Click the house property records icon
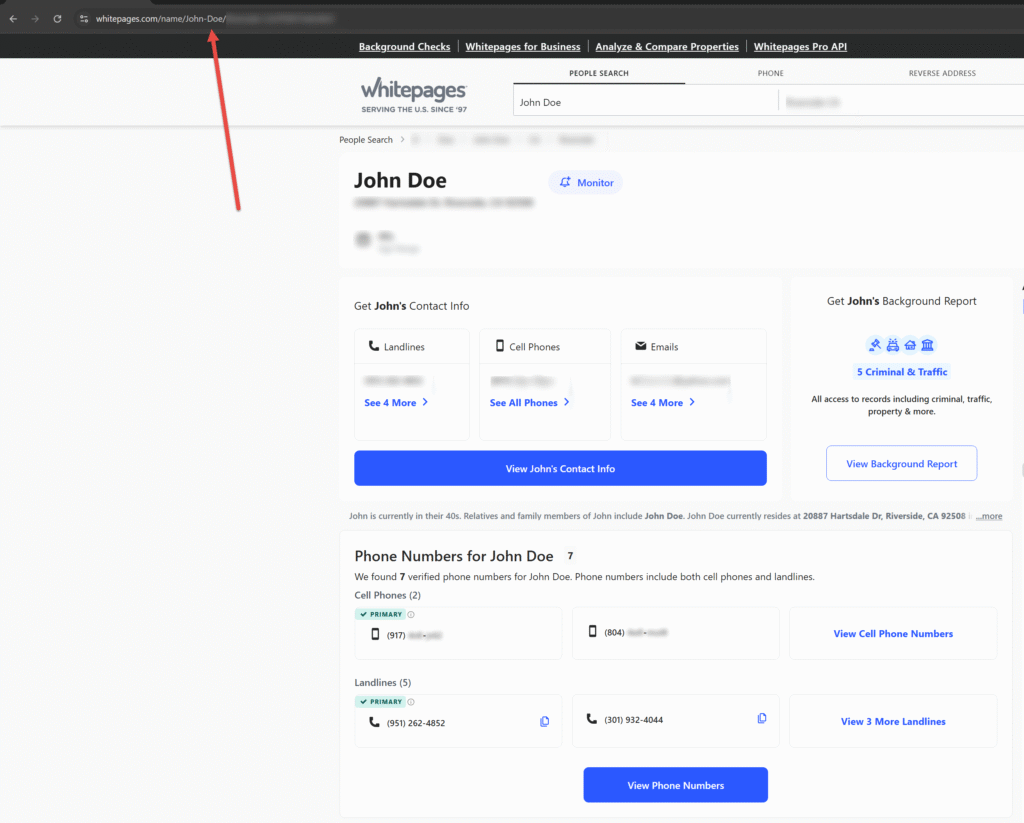This screenshot has height=823, width=1024. point(910,345)
